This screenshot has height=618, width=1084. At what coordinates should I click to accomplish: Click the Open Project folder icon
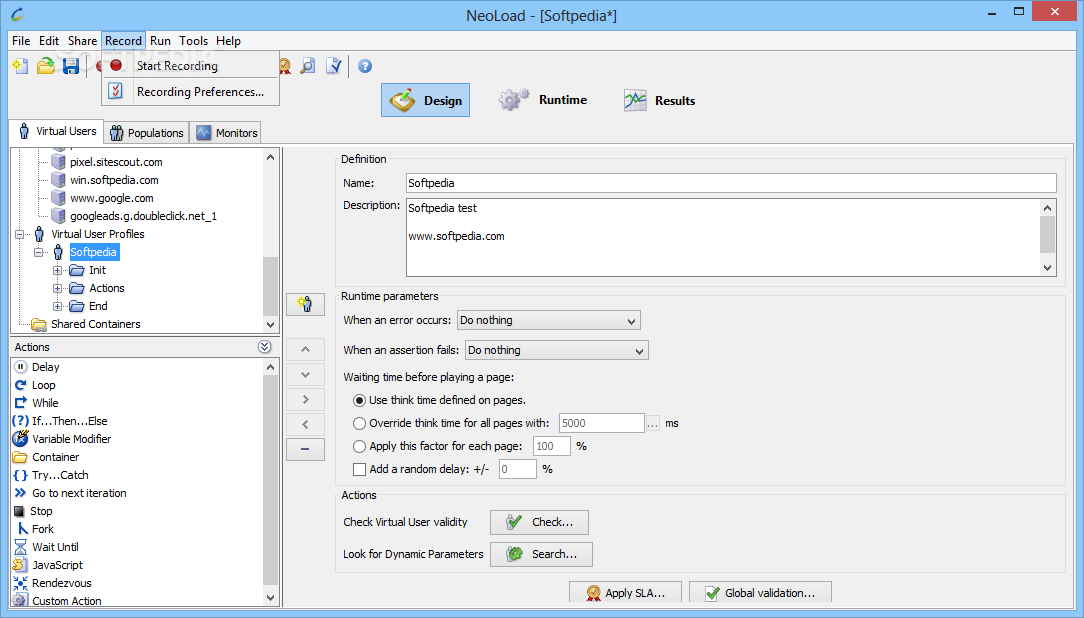(46, 66)
